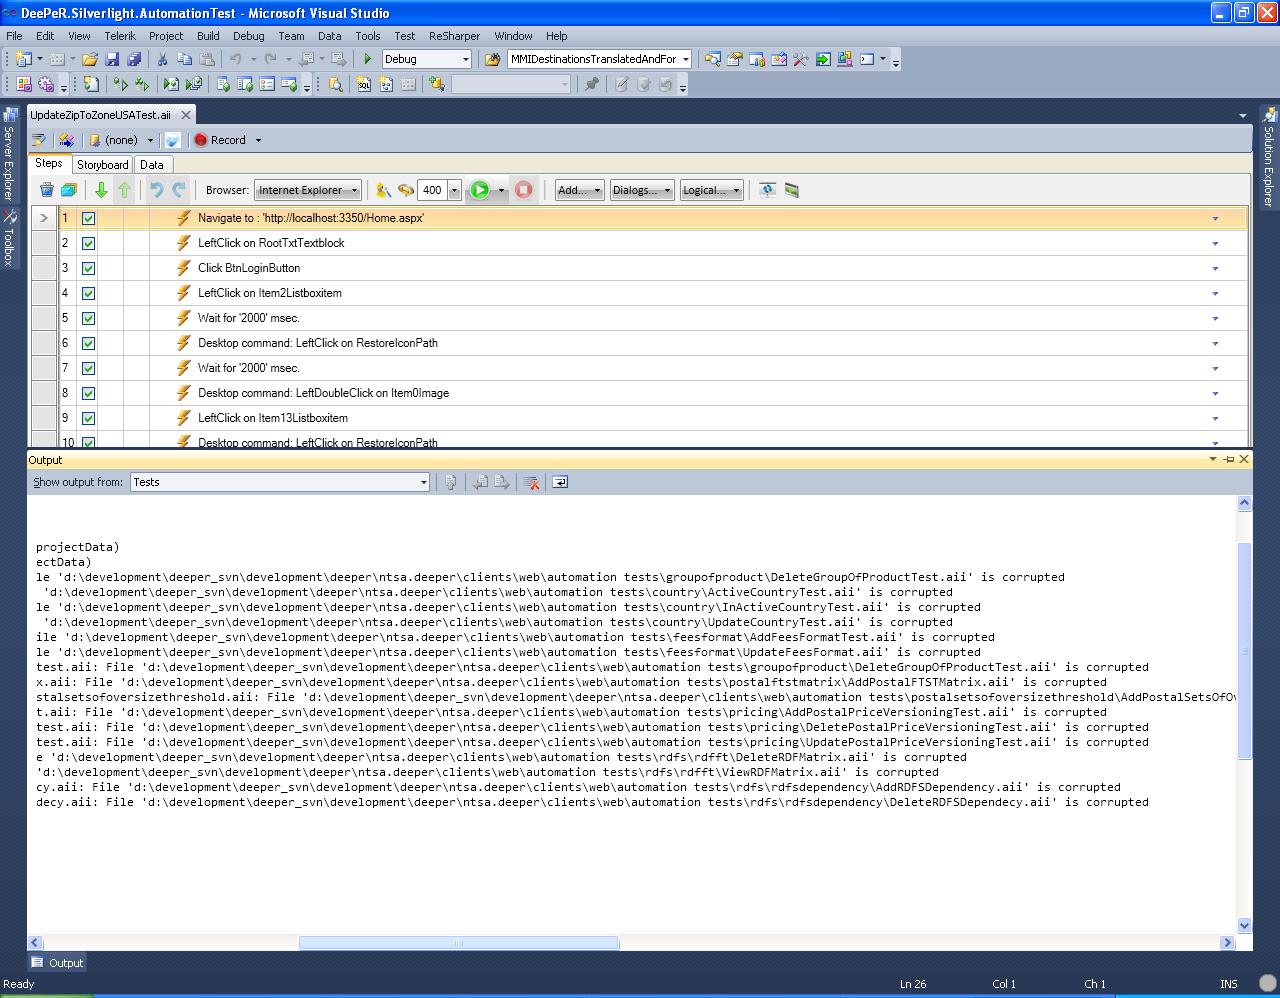1280x998 pixels.
Task: Uncheck step 9 Item13Listboxitem checkbox
Action: tap(88, 418)
